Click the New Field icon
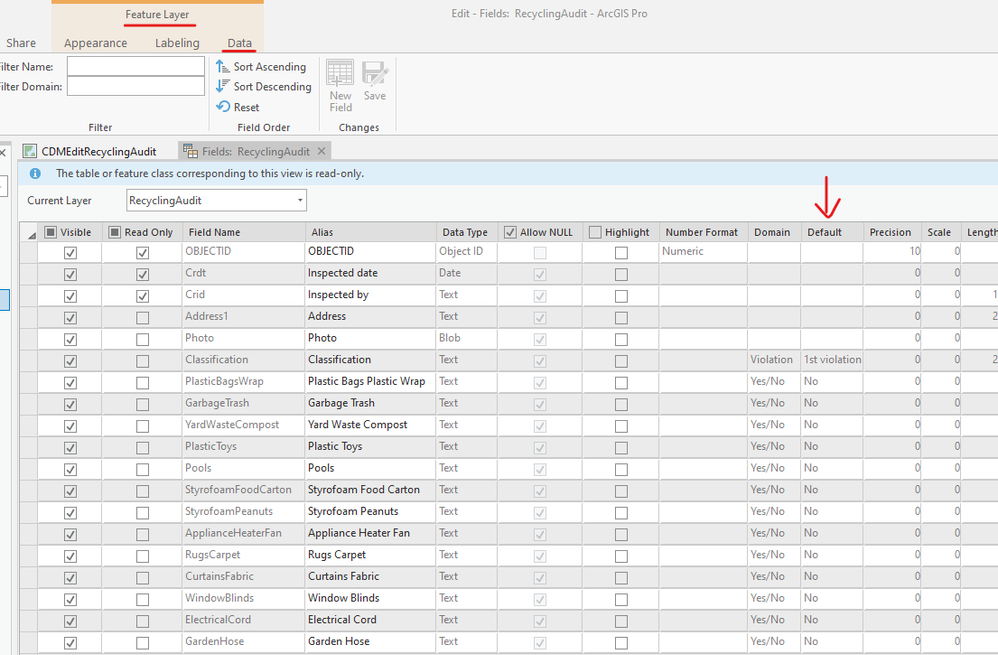 coord(340,73)
